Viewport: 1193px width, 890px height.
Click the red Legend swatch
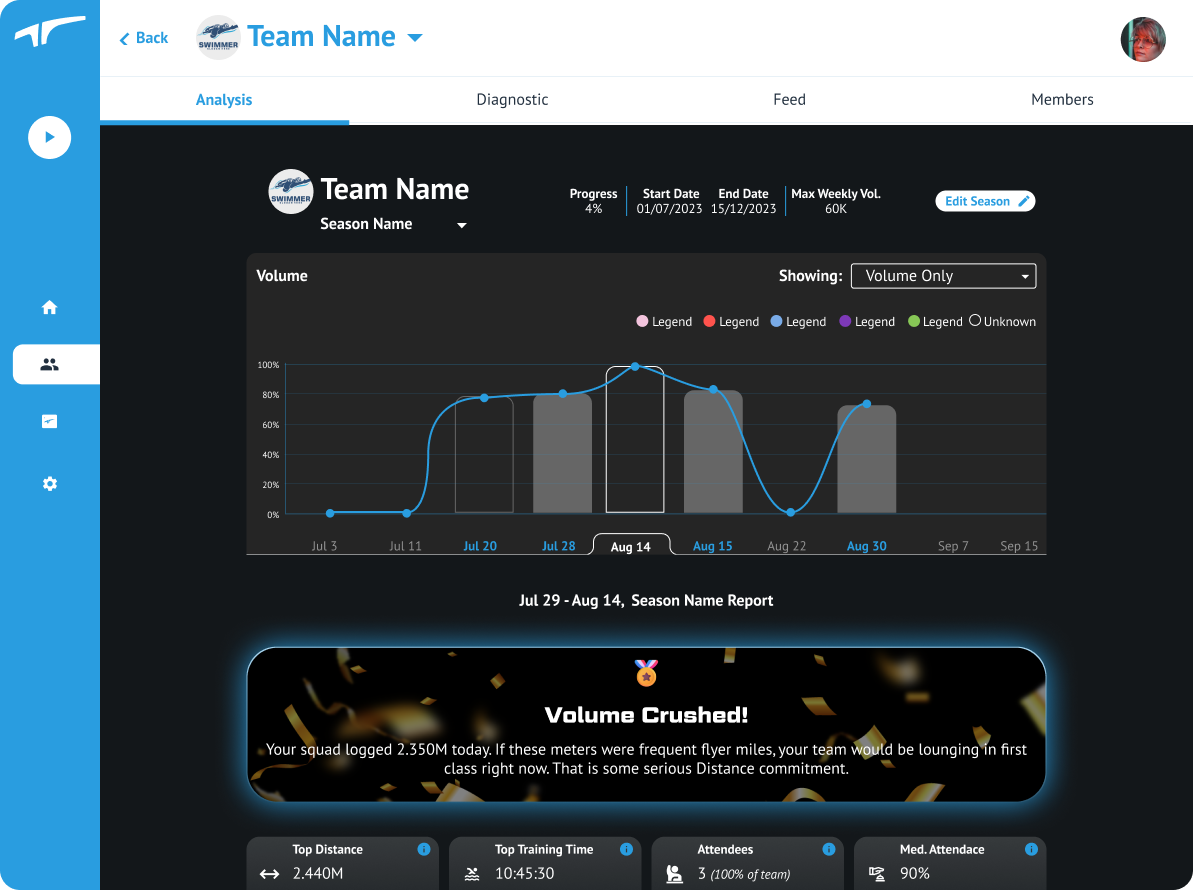pos(709,321)
